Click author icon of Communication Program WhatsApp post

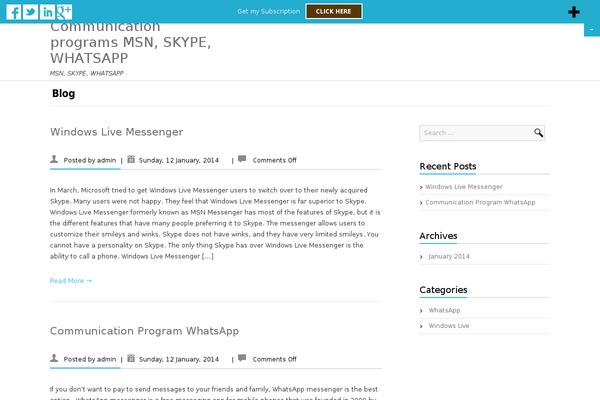pos(54,358)
